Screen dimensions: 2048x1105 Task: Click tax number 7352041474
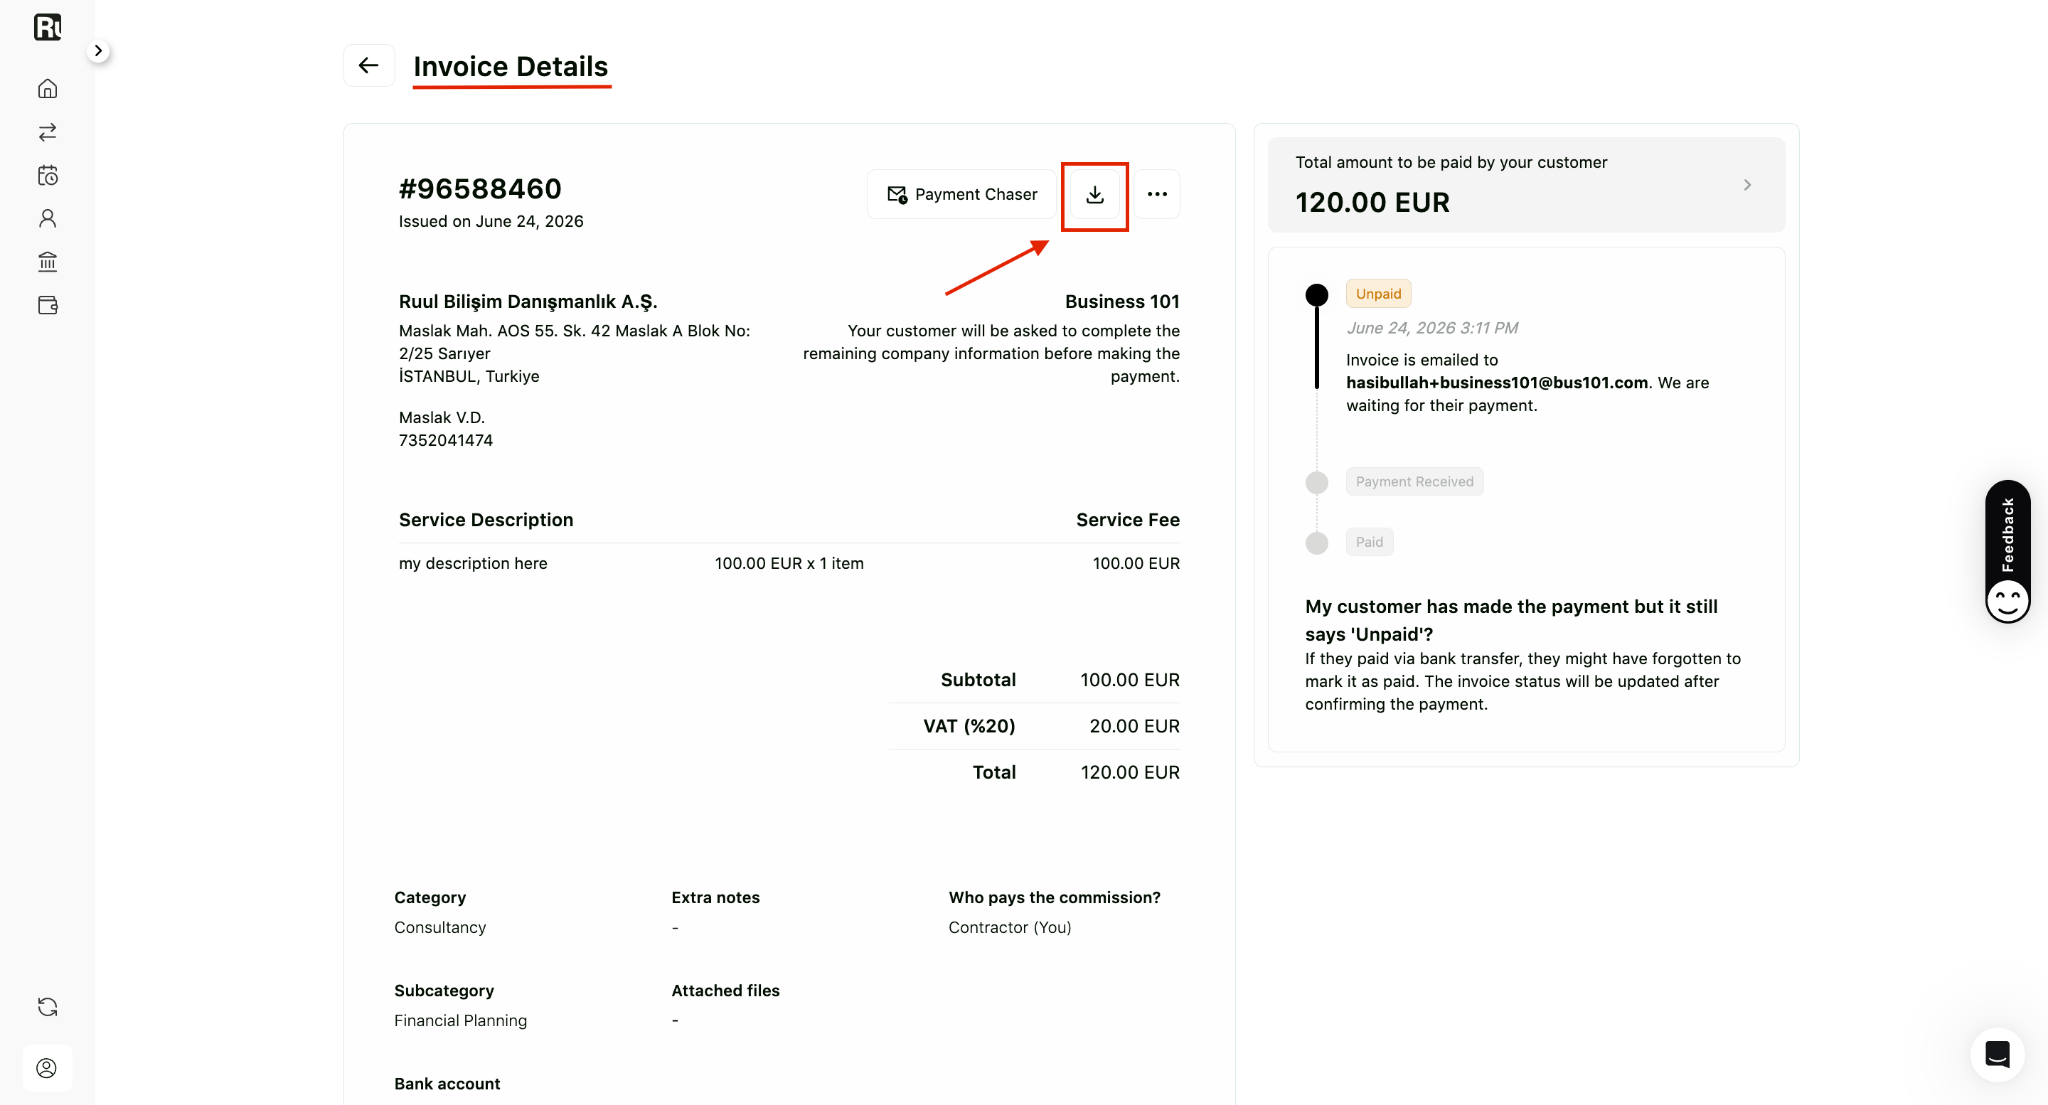point(446,440)
